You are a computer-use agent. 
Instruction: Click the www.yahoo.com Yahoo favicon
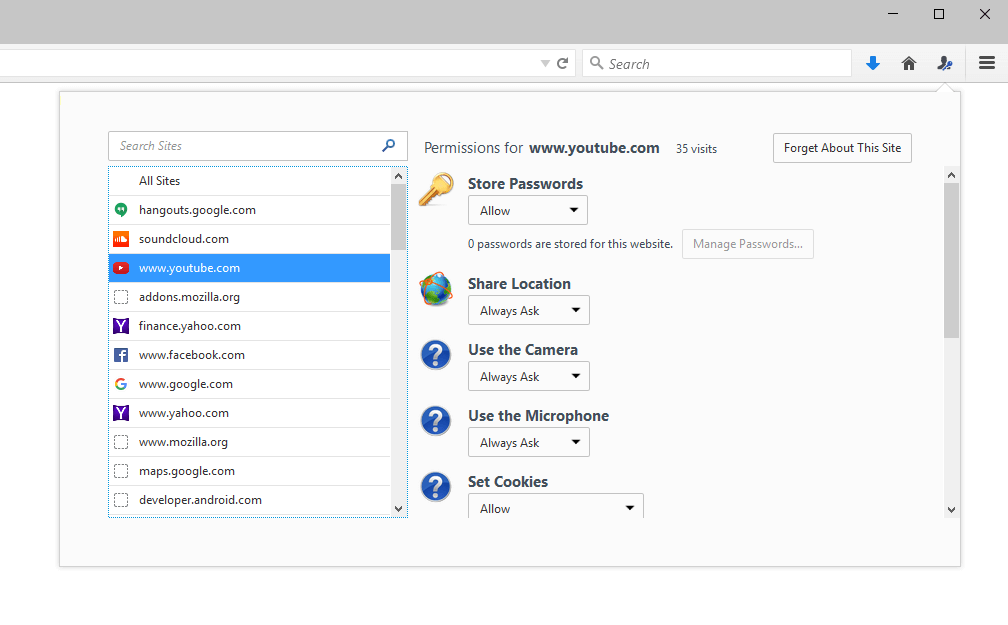pyautogui.click(x=121, y=413)
